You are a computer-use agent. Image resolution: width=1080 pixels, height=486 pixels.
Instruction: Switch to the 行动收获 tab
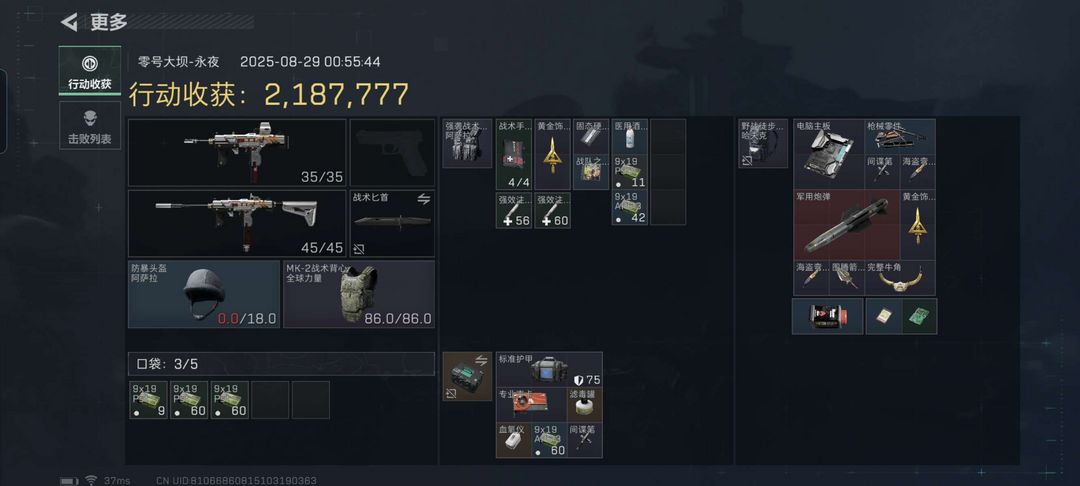[90, 71]
